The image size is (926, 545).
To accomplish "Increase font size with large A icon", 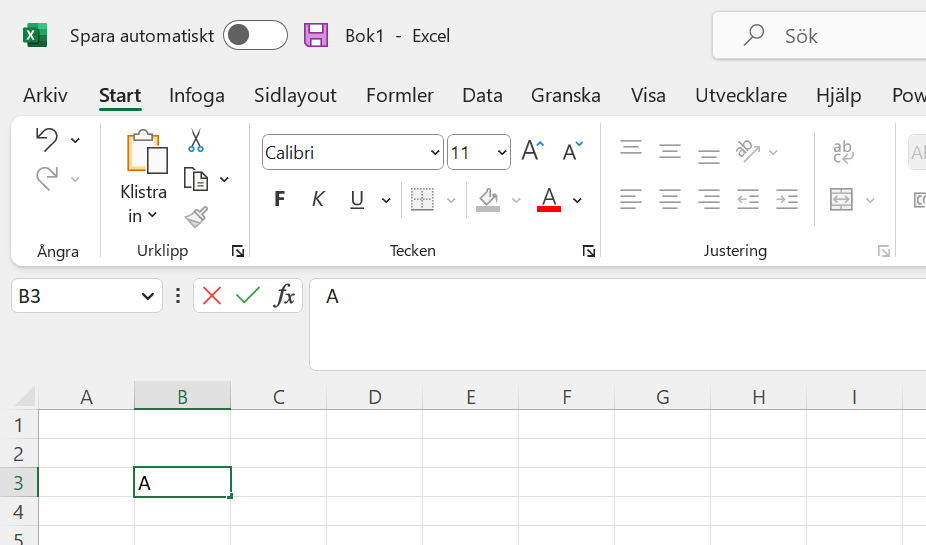I will pos(533,151).
